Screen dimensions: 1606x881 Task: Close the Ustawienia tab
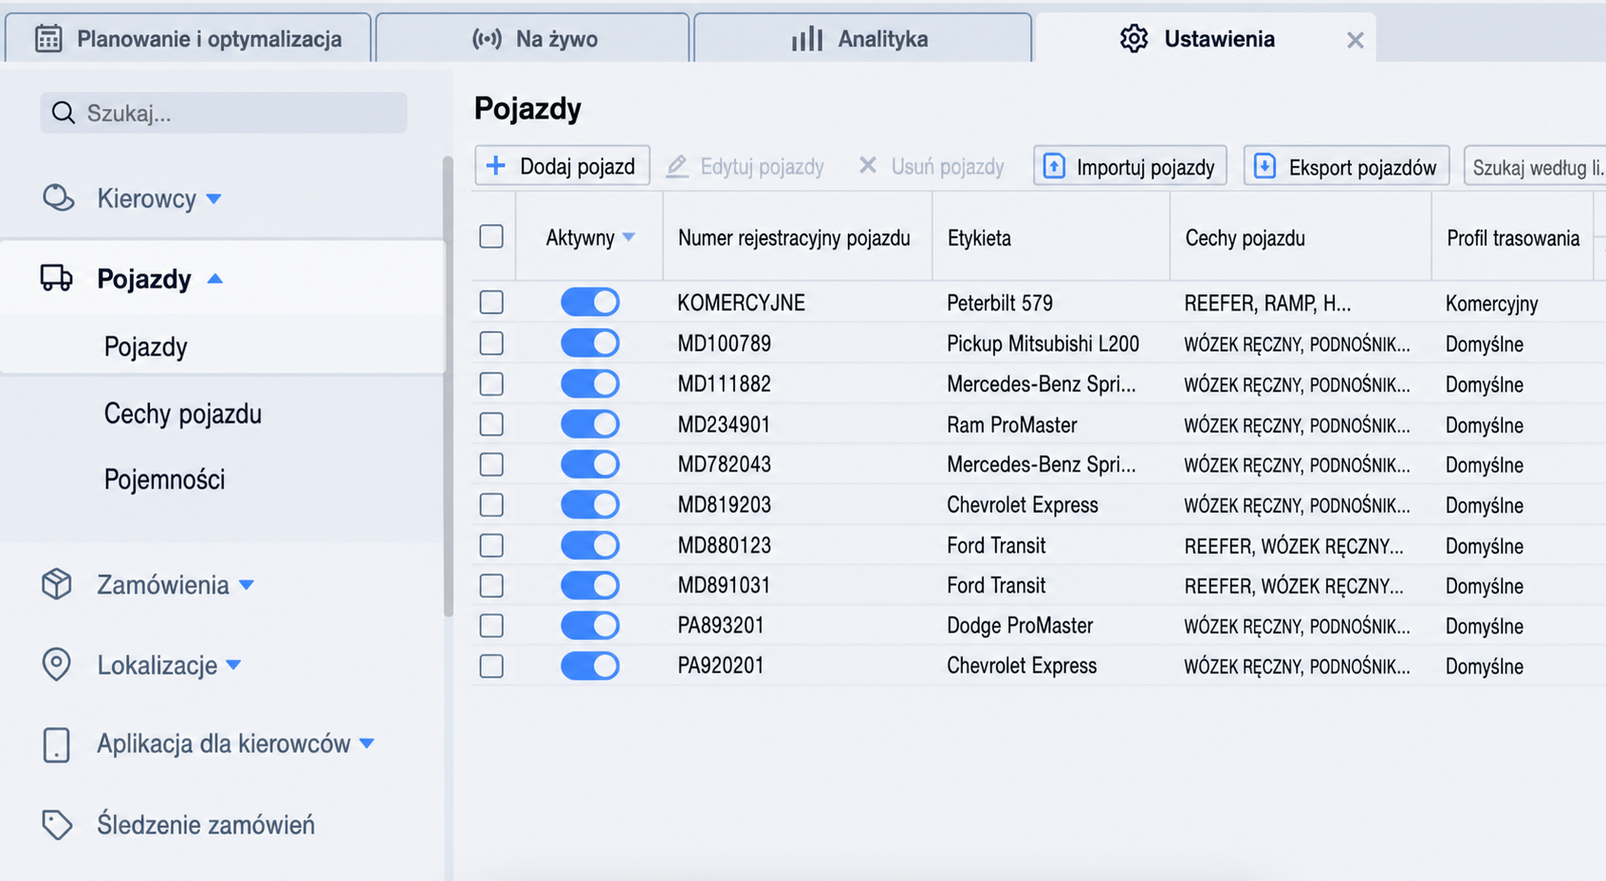click(1355, 40)
